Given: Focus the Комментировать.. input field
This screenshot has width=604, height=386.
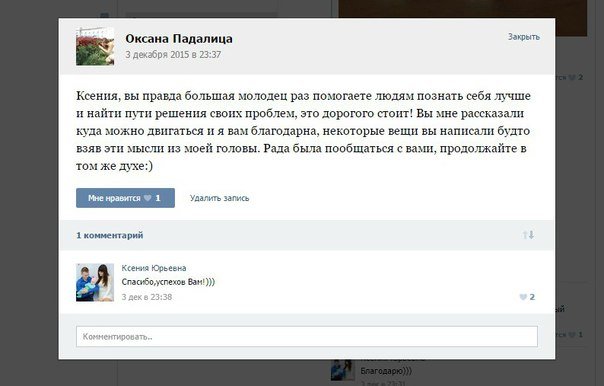Looking at the screenshot, I should 307,337.
